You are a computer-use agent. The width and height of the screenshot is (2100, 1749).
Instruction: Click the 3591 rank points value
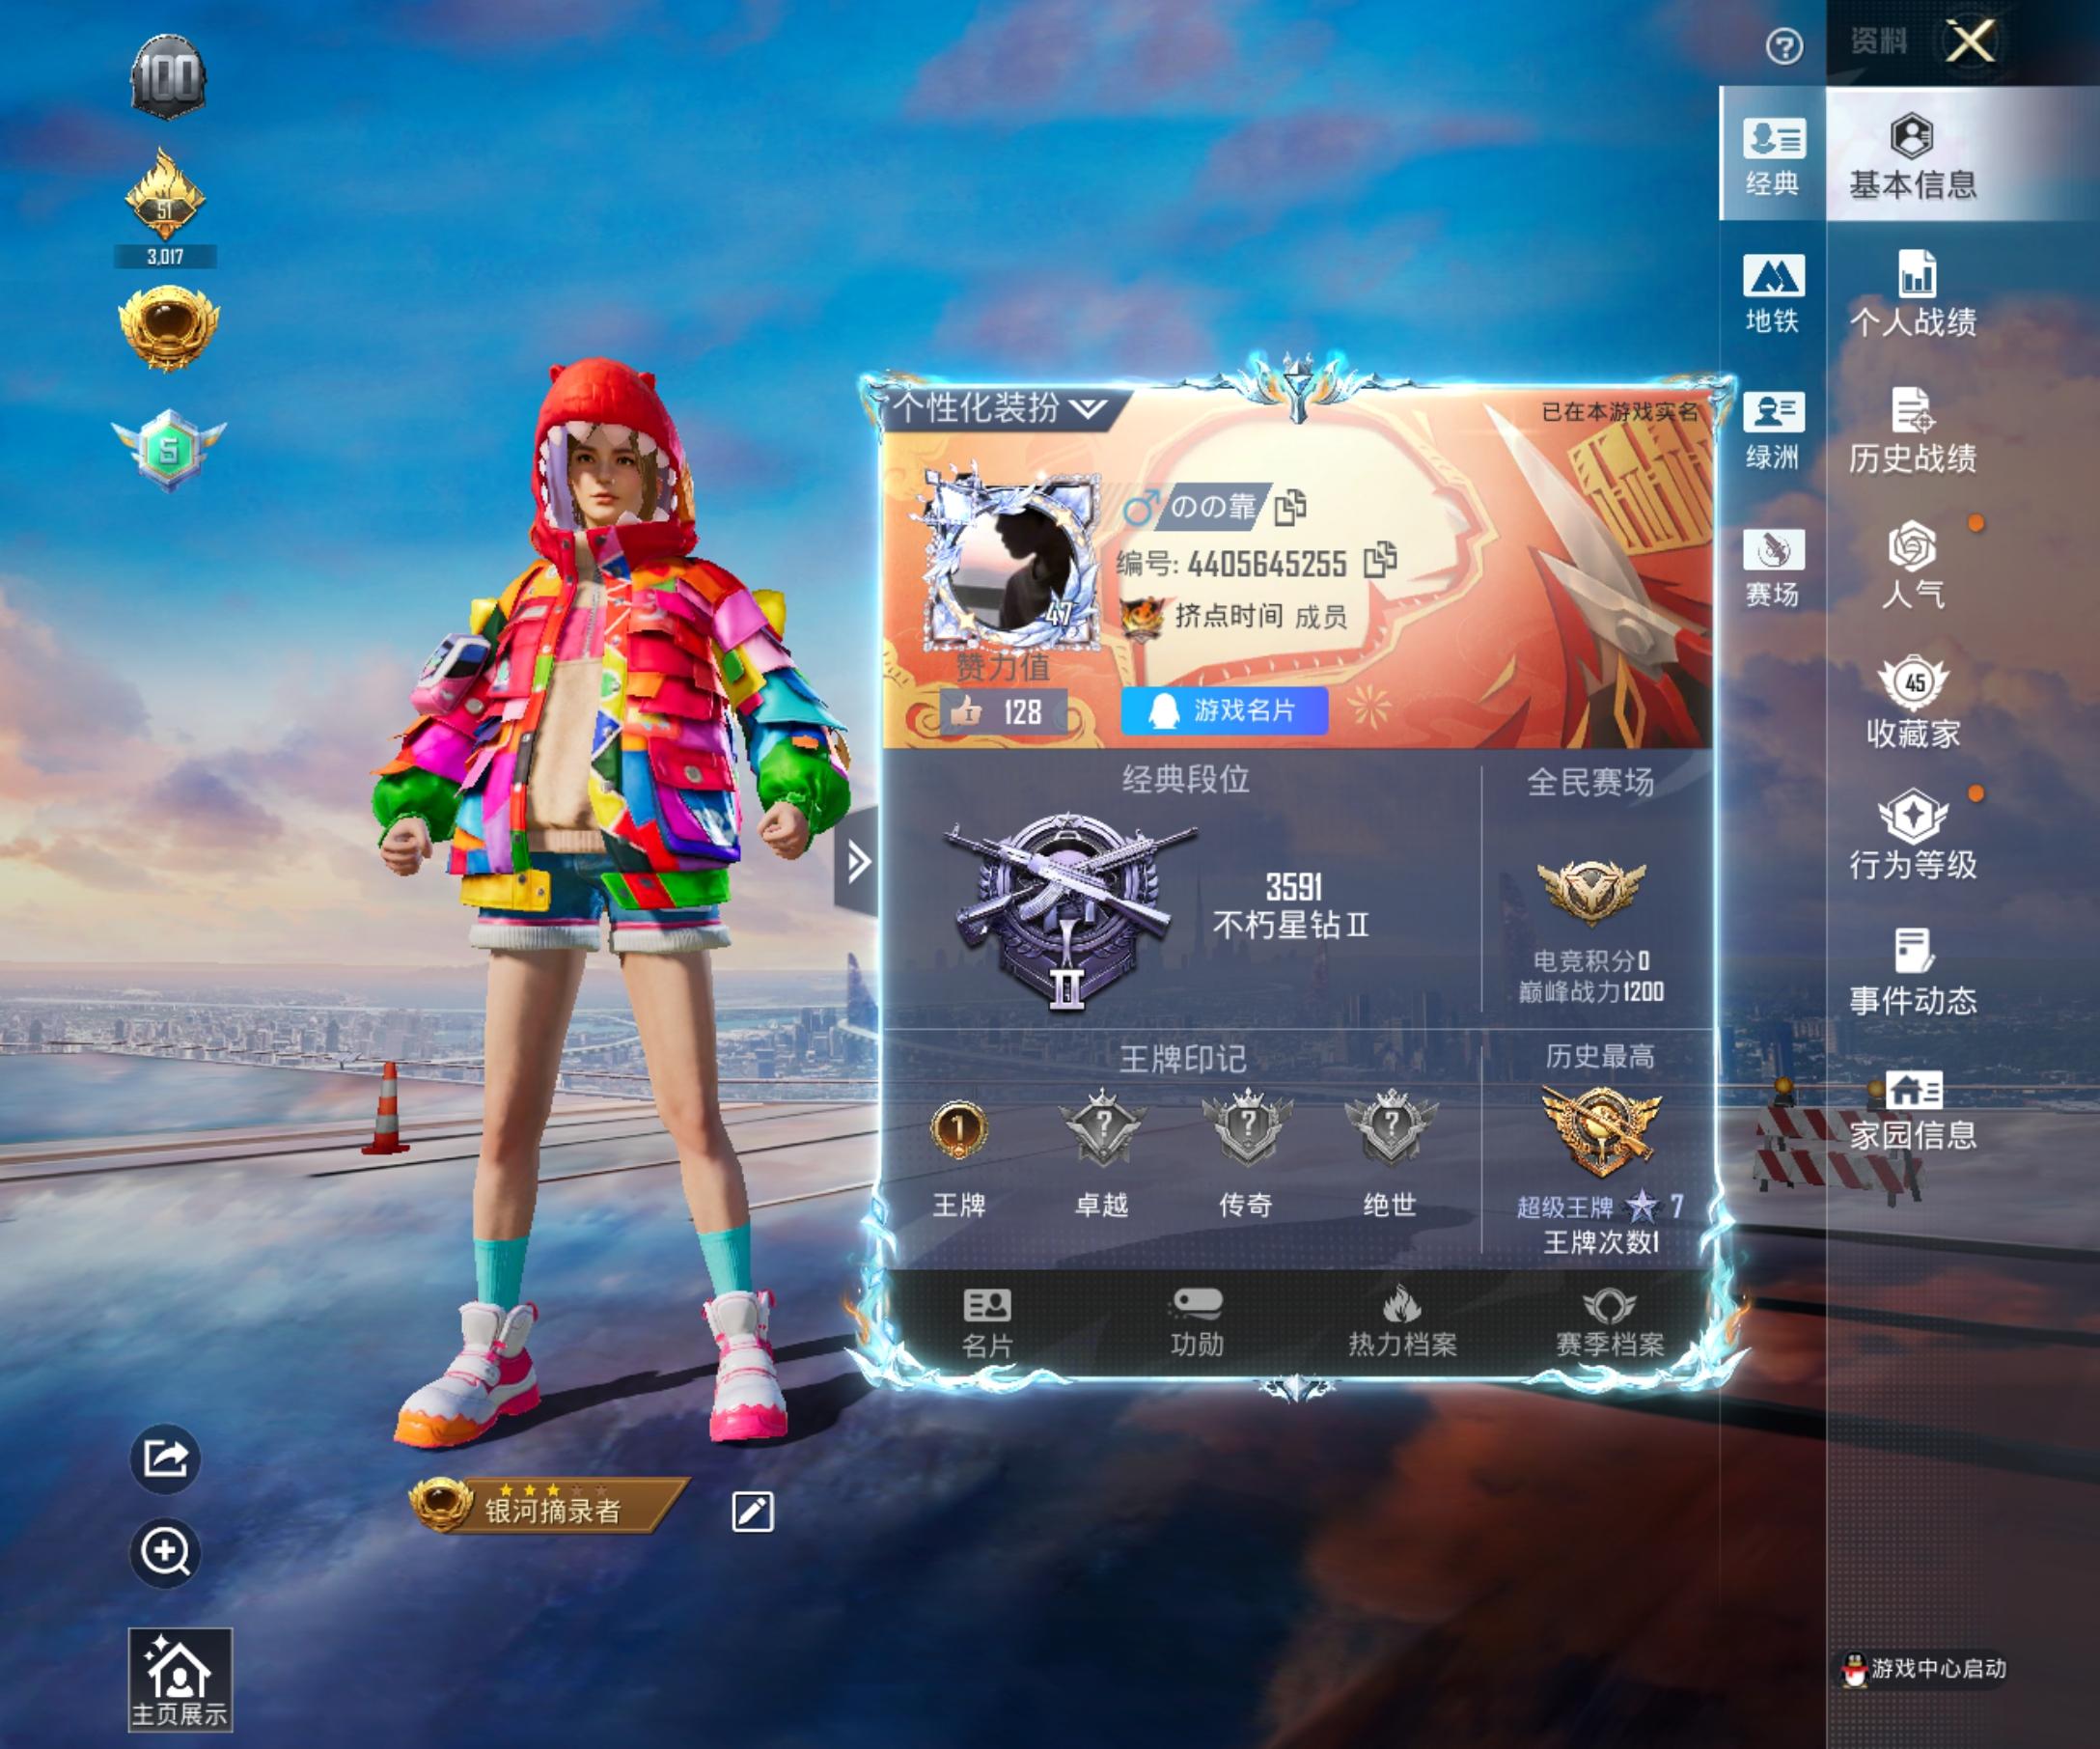point(1294,887)
